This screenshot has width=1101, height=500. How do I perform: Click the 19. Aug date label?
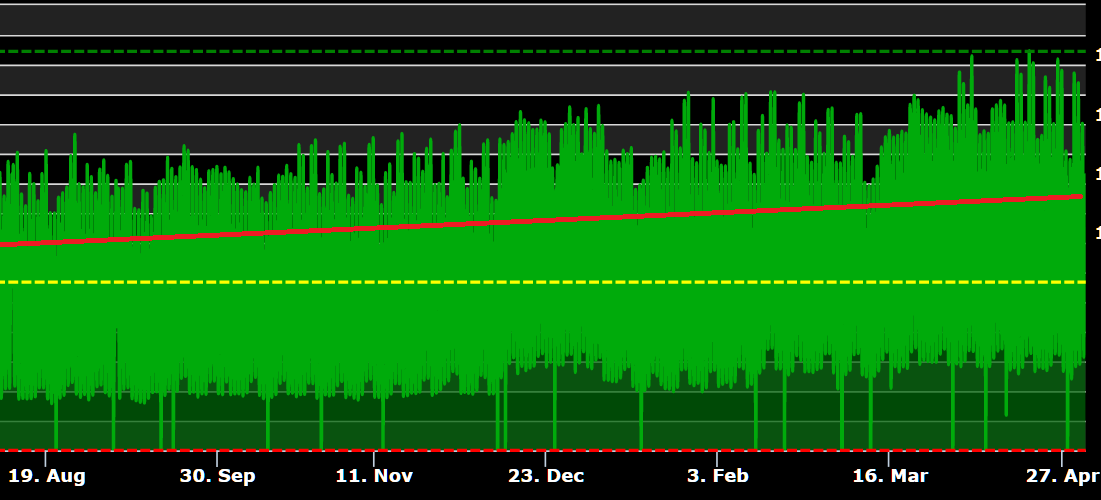point(45,476)
